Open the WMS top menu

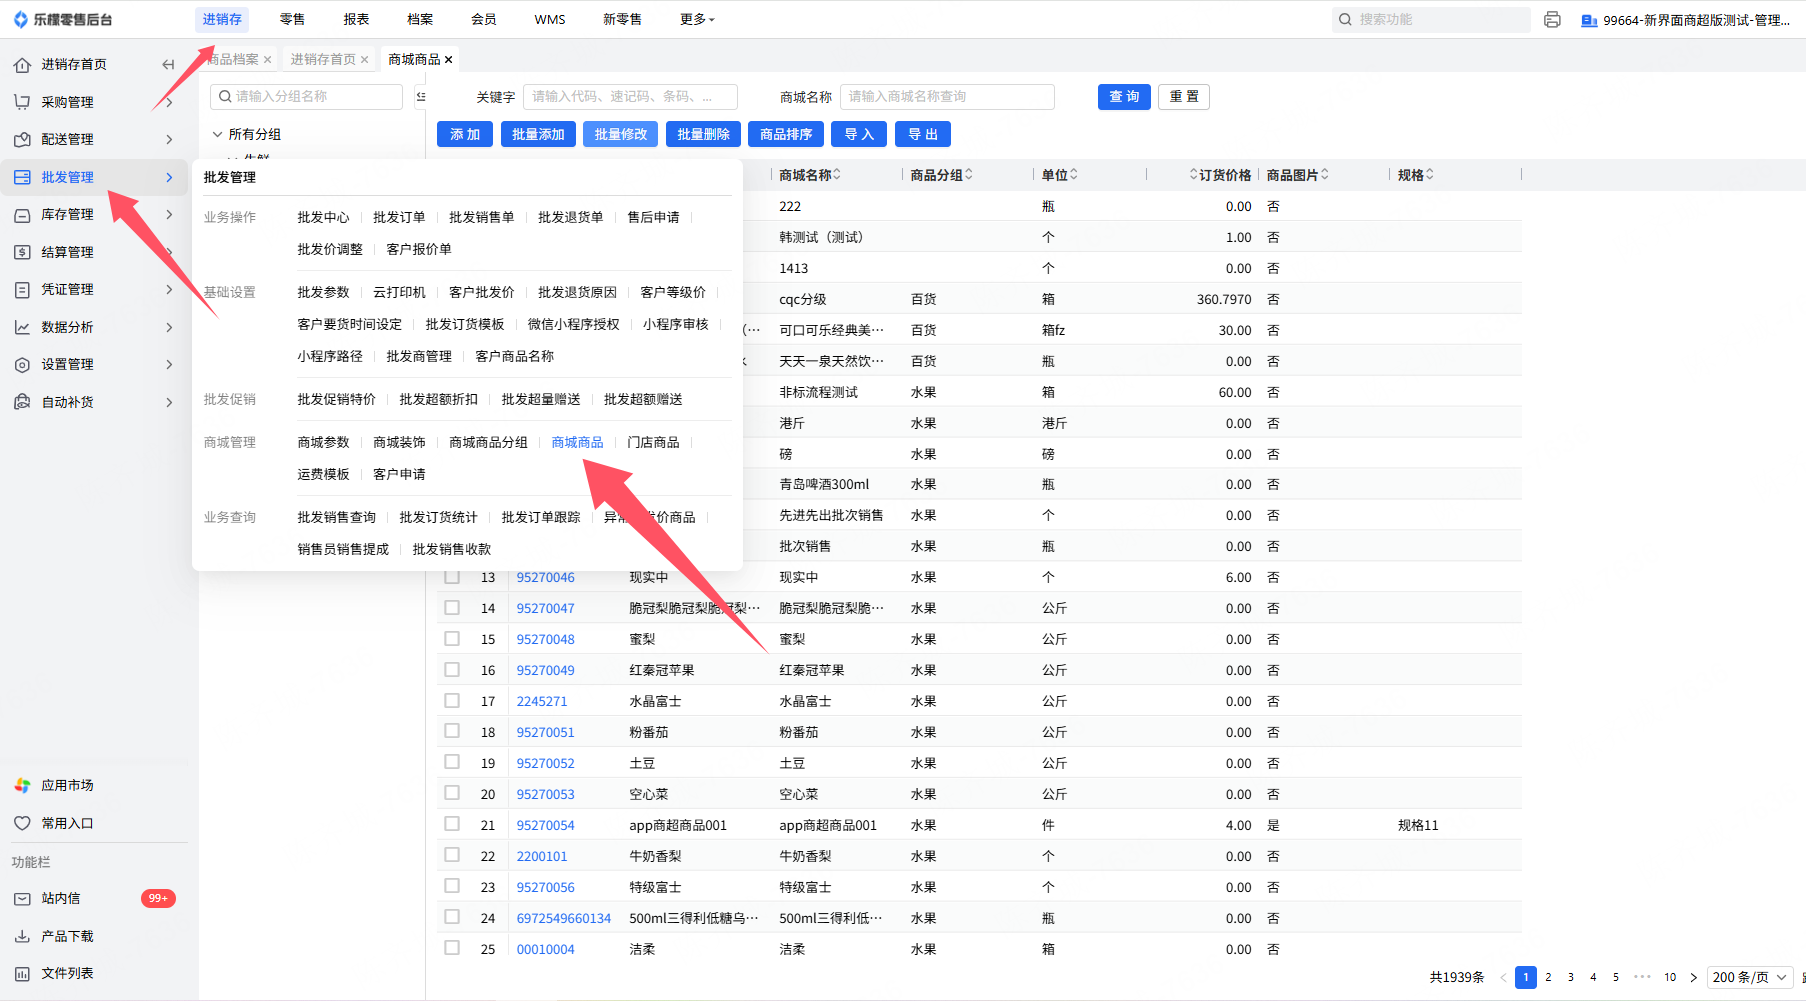click(x=550, y=19)
